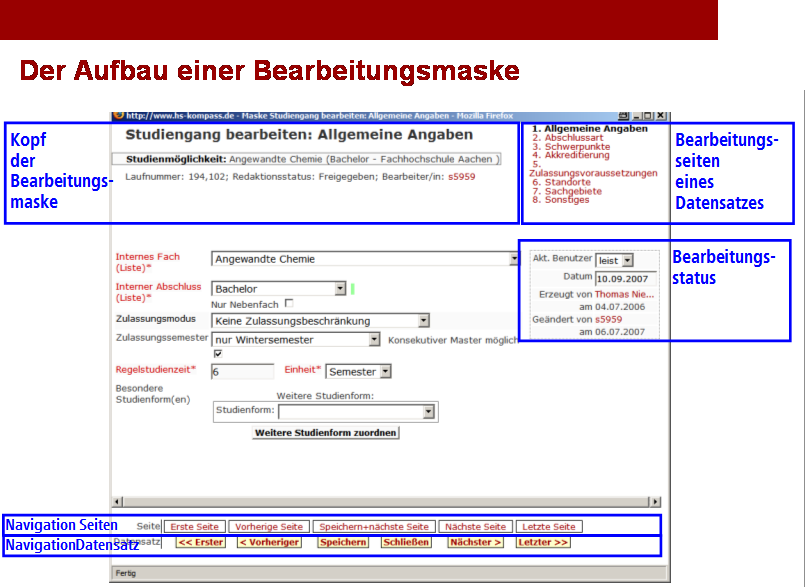Click the Internes Fach (Liste)* label

[147, 262]
